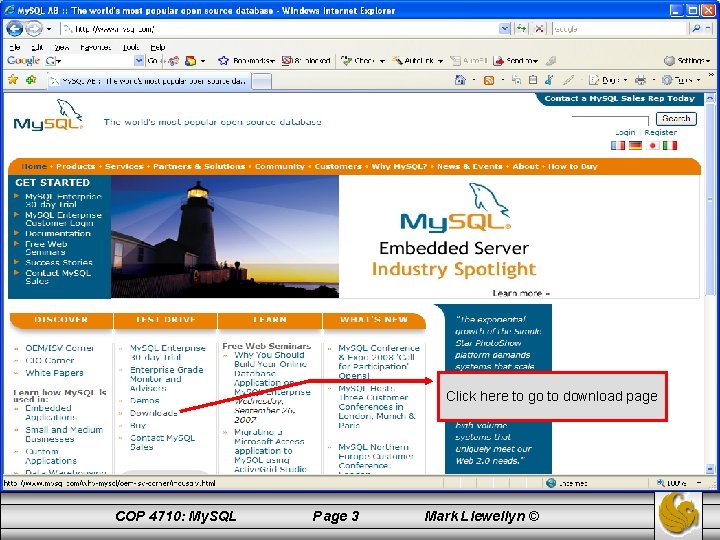Expand the Print button dropdown arrow
Viewport: 720px width, 540px height.
coord(654,80)
